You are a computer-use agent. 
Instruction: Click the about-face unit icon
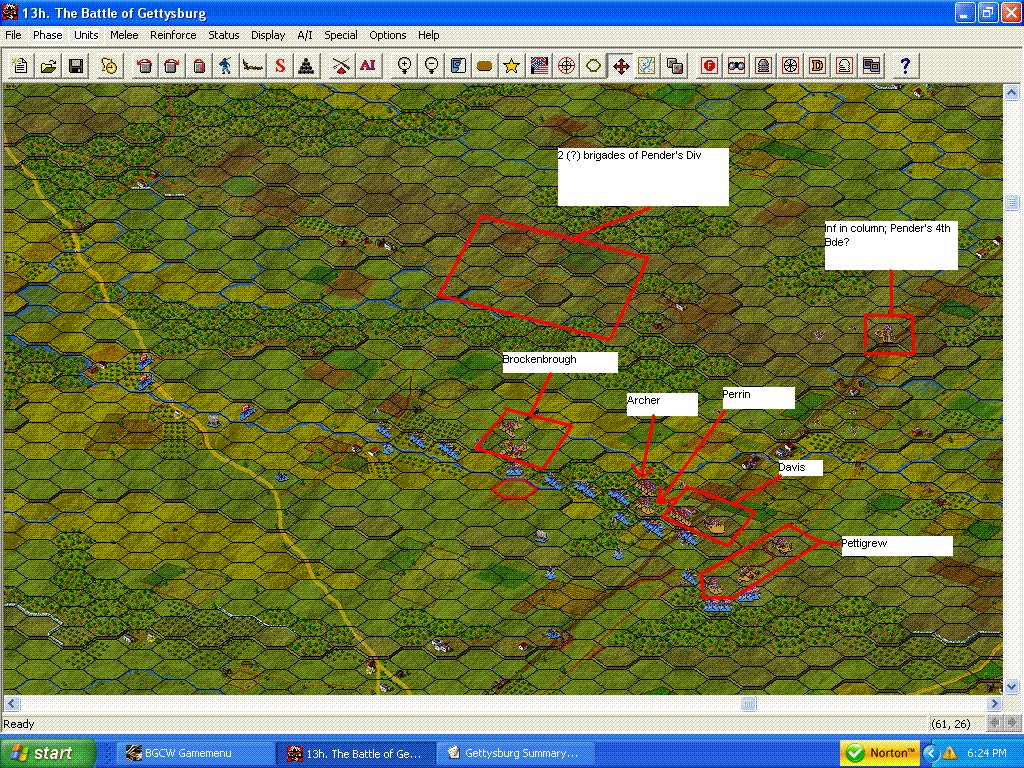click(199, 65)
